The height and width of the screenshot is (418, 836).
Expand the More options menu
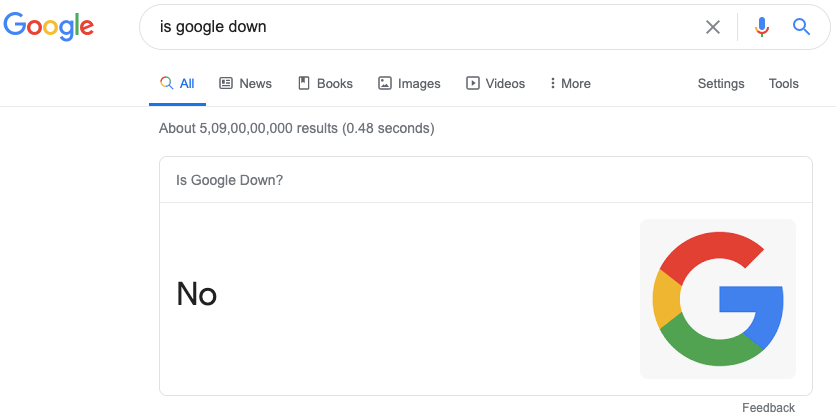click(570, 84)
